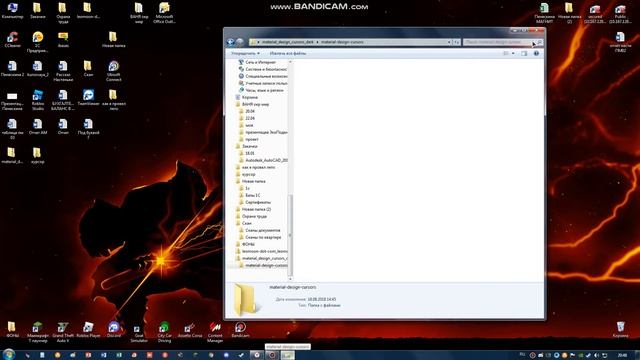Open the 1С Предприятие desktop shortcut
The height and width of the screenshot is (360, 640).
[x=38, y=42]
